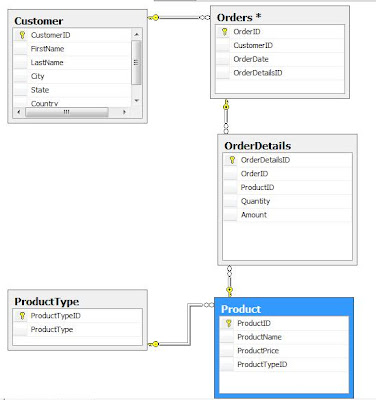Select the Quantity column in OrderDetails

tap(287, 201)
